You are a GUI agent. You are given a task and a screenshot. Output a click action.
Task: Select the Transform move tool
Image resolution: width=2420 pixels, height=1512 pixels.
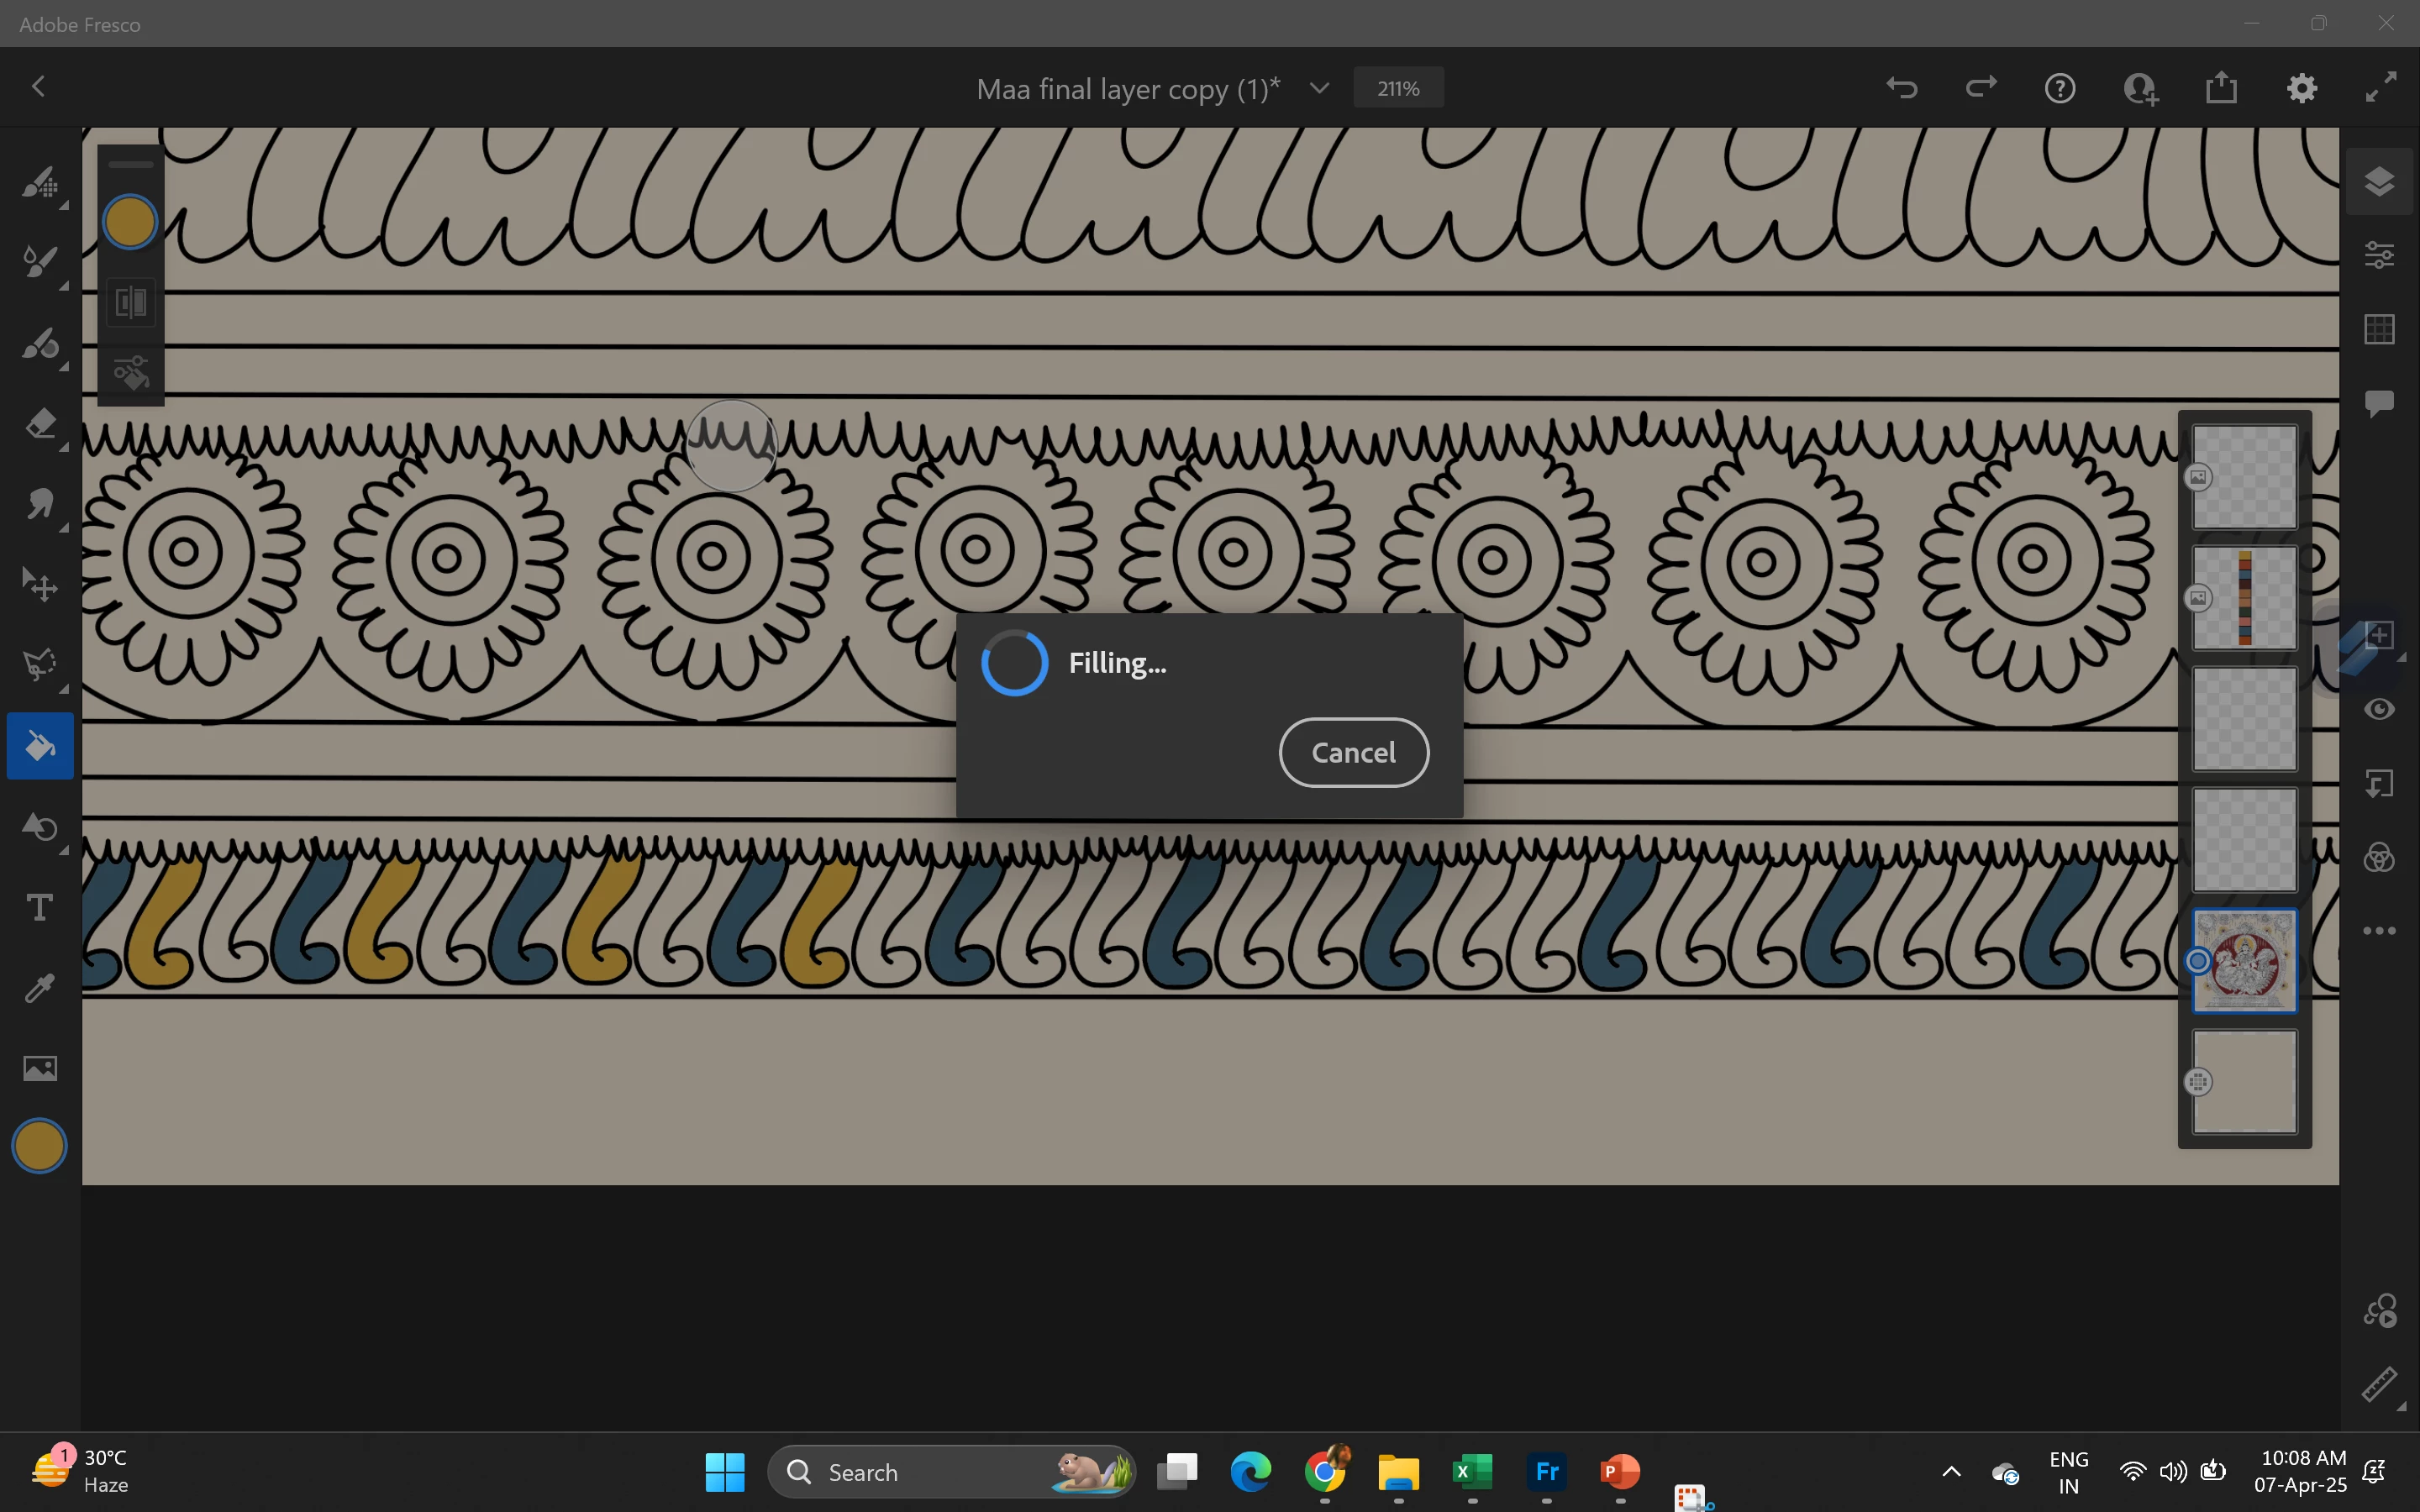(x=40, y=585)
